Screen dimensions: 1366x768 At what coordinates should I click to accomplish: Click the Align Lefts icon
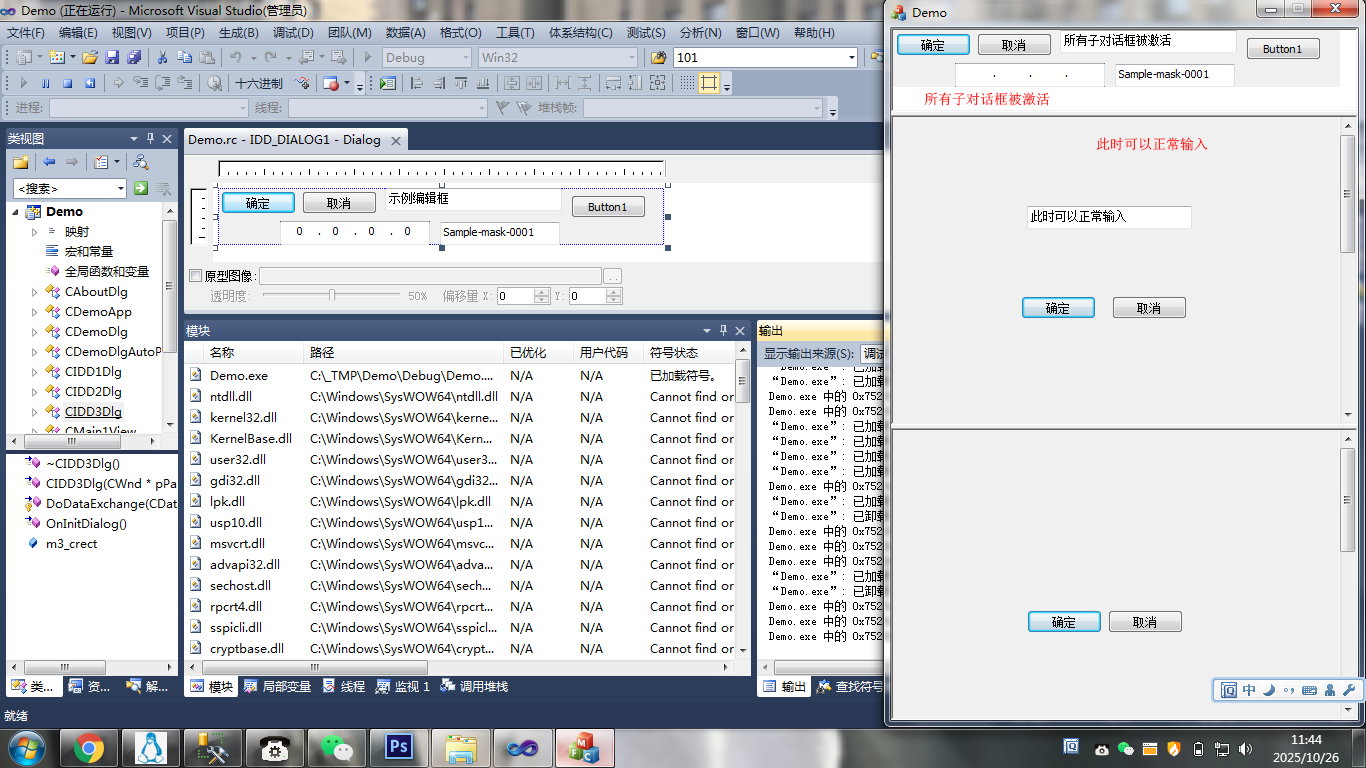417,83
